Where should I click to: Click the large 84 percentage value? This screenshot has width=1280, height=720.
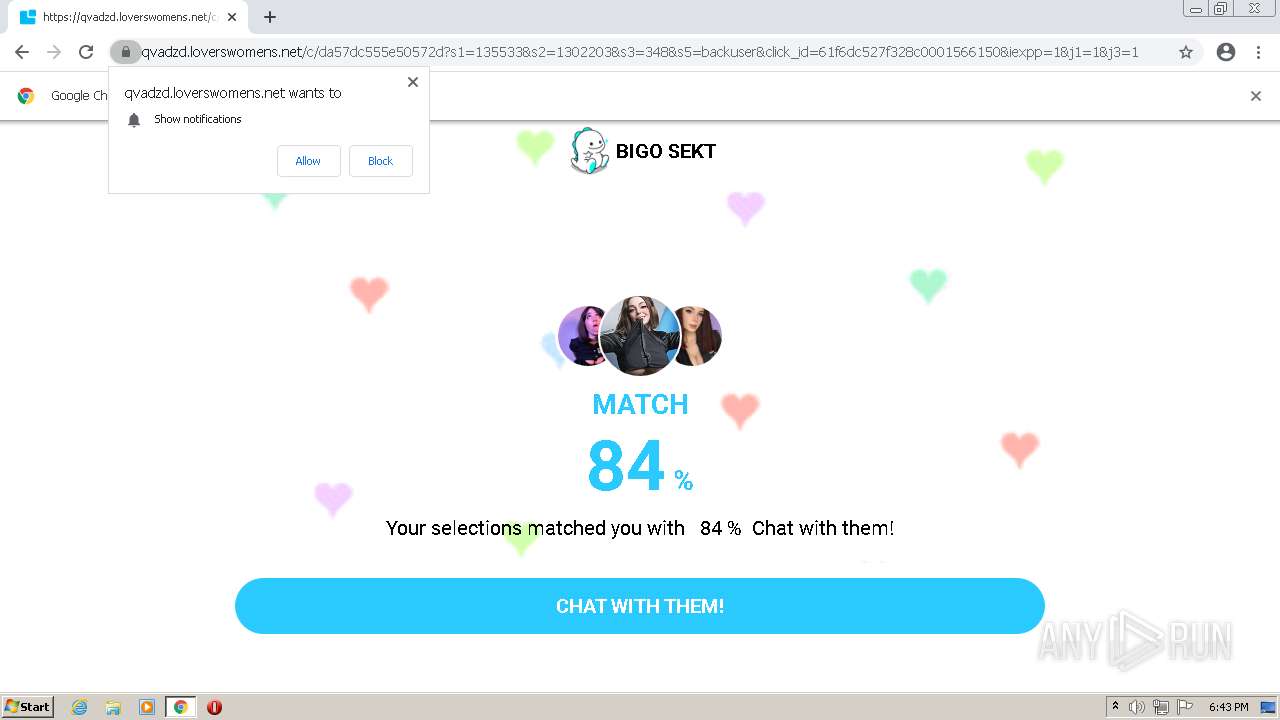(626, 466)
